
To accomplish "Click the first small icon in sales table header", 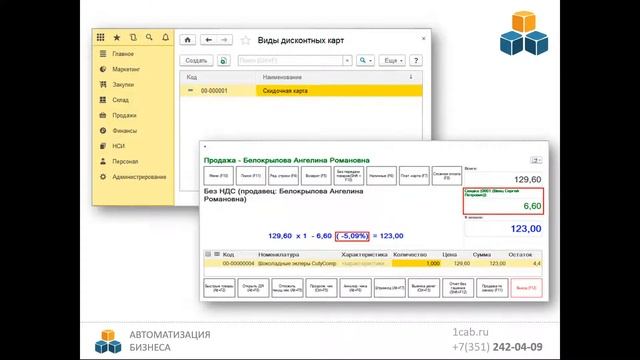I will tap(208, 254).
